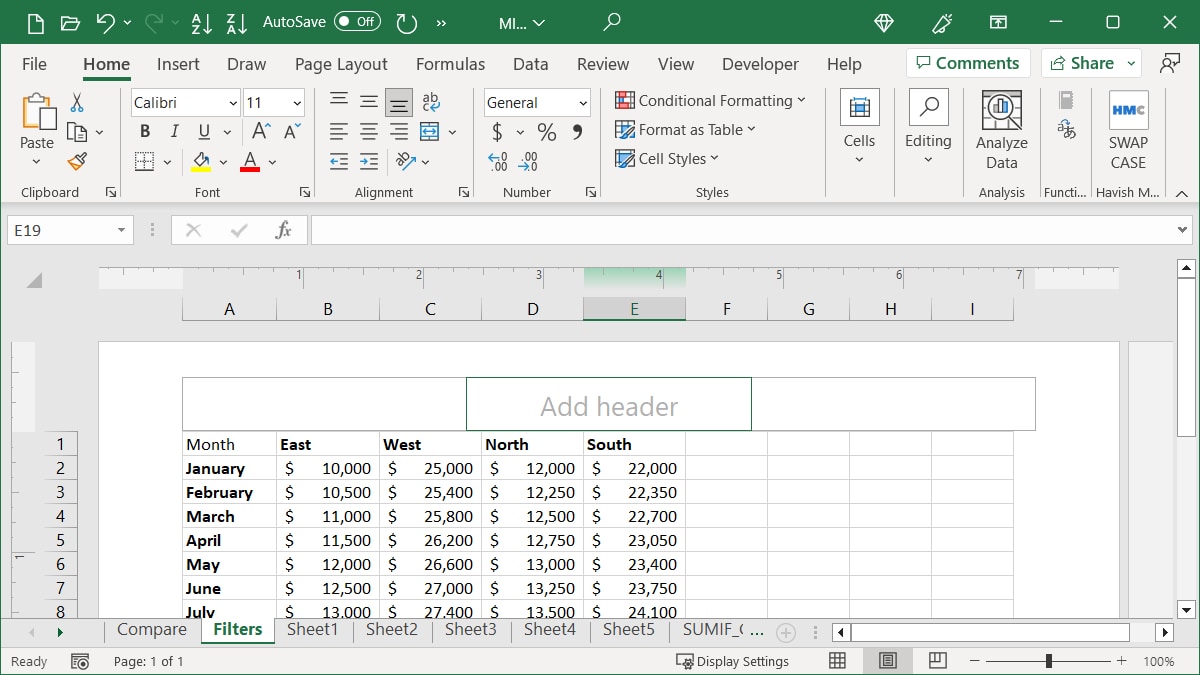Select the Format Painter icon

click(x=78, y=161)
